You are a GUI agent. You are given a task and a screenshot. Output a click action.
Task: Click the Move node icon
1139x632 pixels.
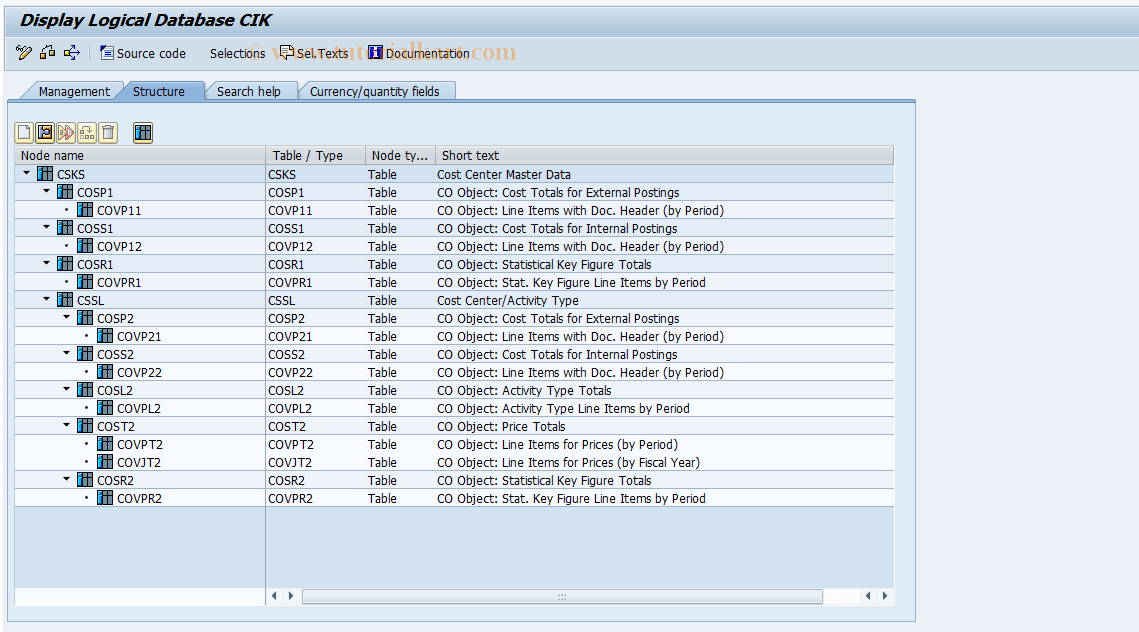pos(85,132)
